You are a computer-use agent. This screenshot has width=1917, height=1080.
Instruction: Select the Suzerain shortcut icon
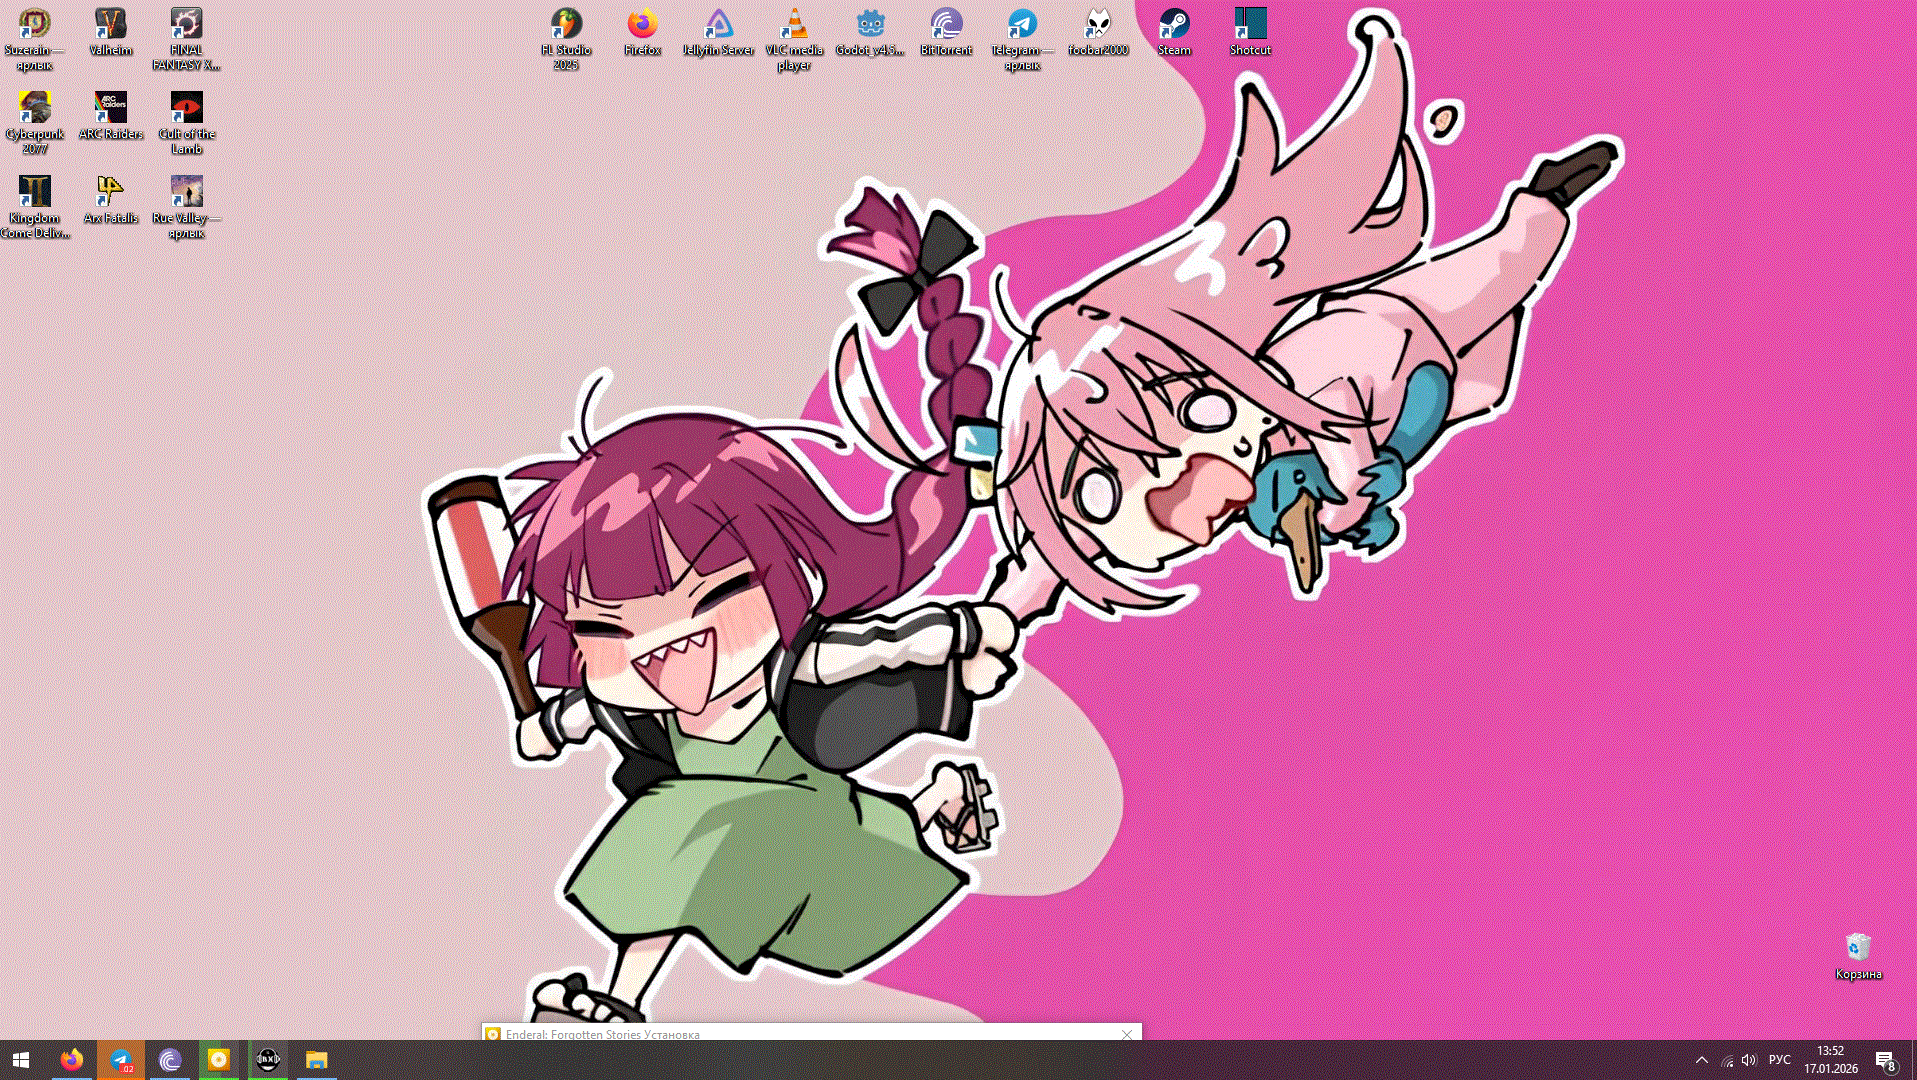pyautogui.click(x=35, y=39)
